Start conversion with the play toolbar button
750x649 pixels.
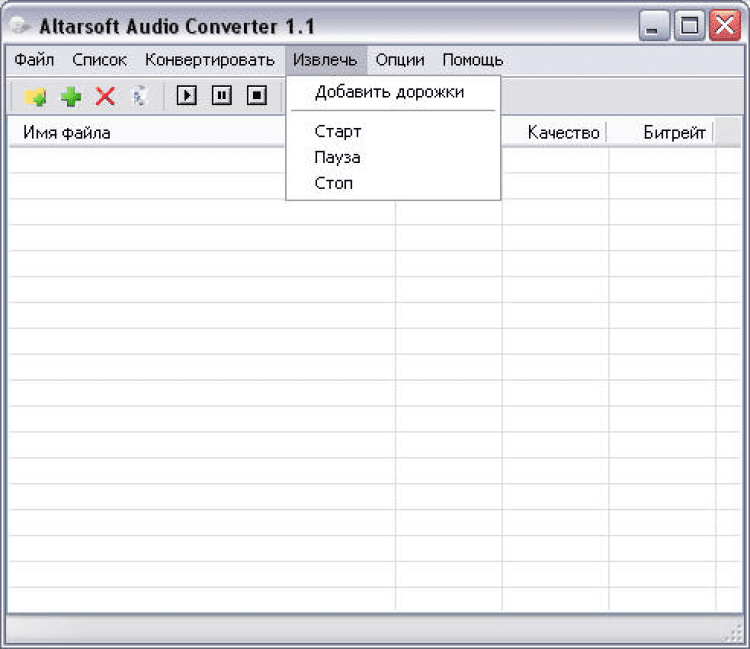click(x=187, y=95)
